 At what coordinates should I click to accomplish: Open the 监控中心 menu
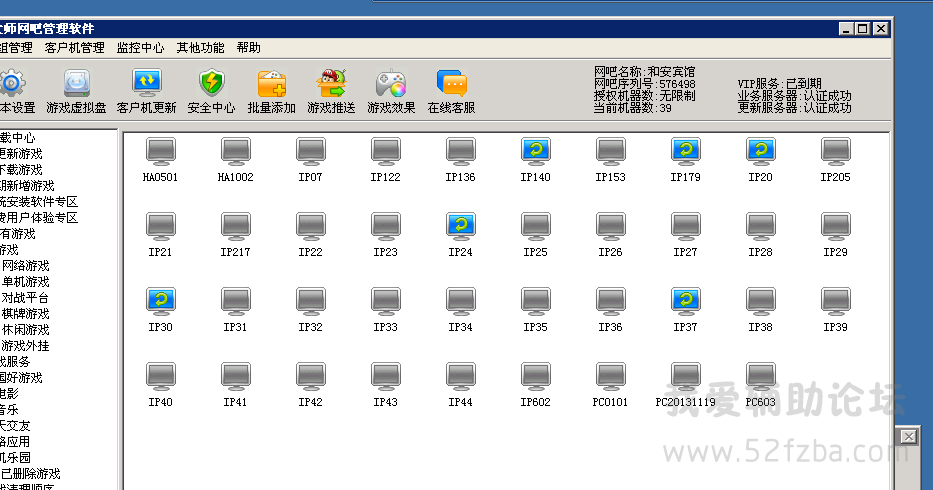pyautogui.click(x=140, y=48)
